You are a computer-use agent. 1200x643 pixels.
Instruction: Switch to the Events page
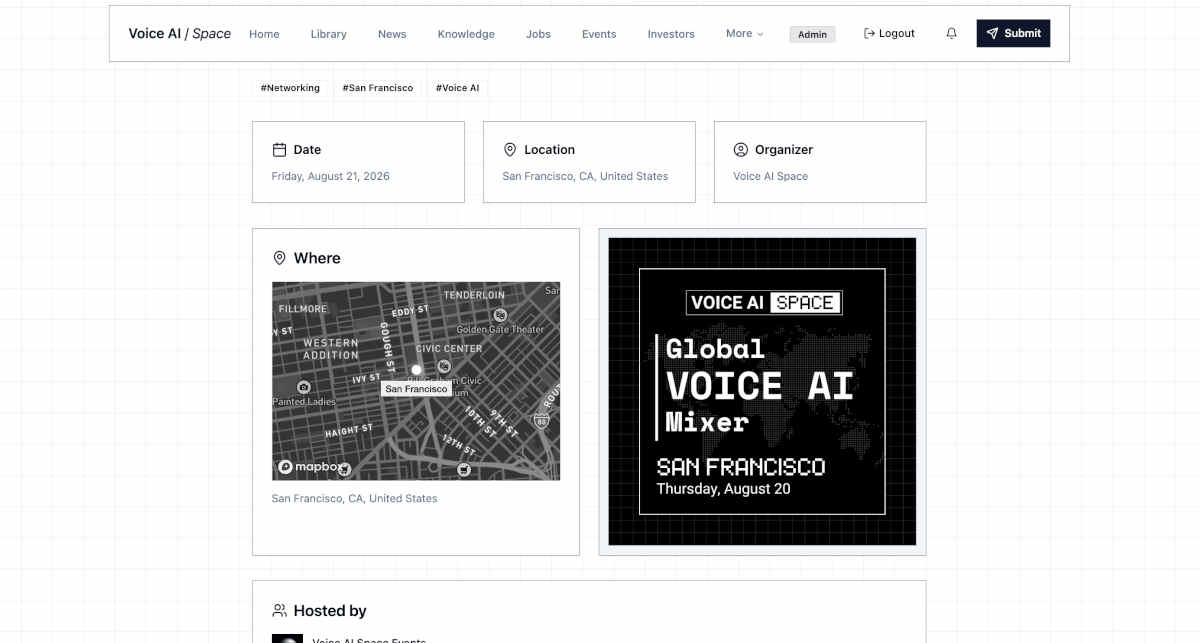599,34
